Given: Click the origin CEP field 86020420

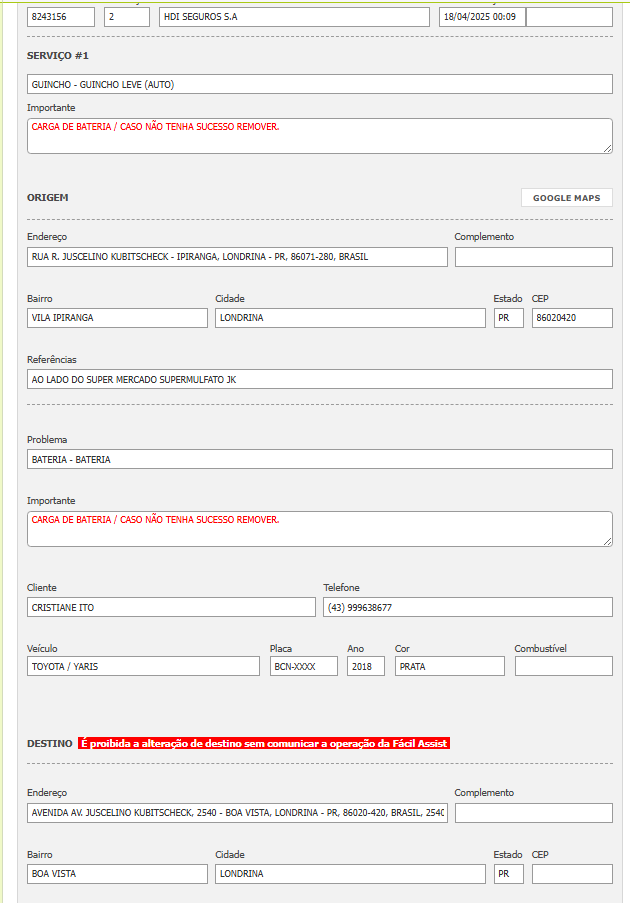Looking at the screenshot, I should (x=571, y=318).
